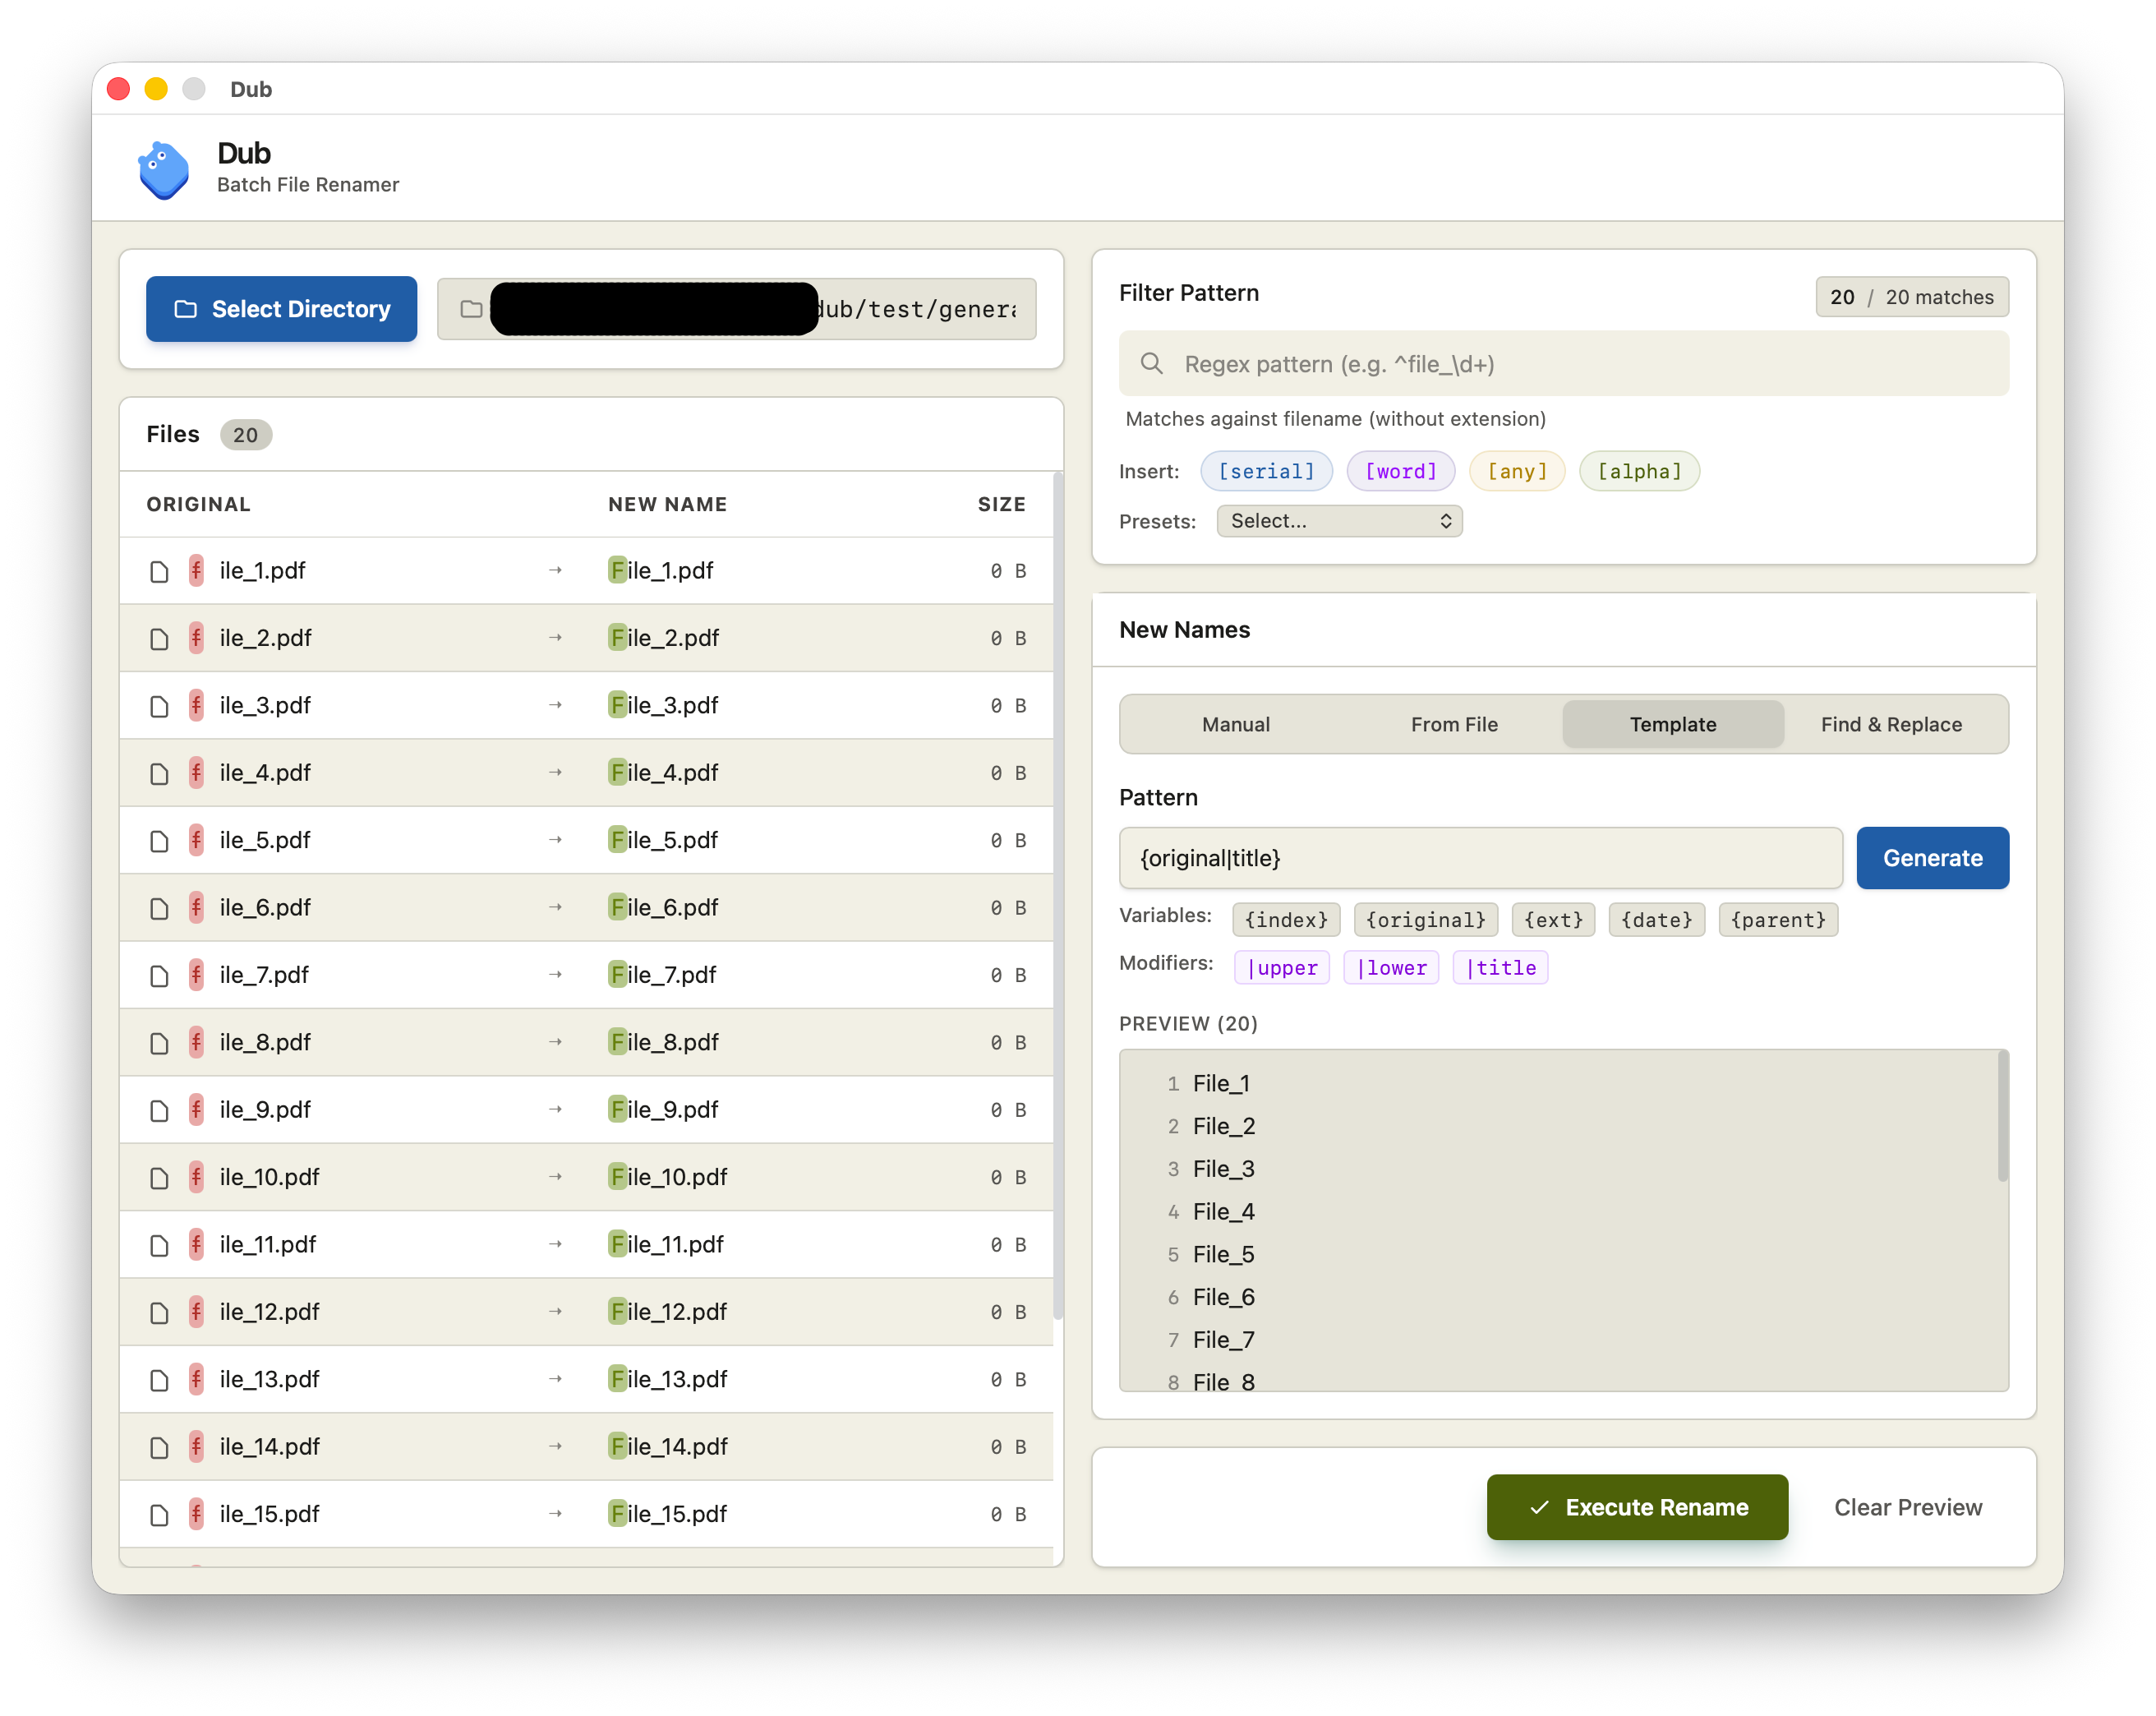Insert the {index} variable chip

click(1285, 920)
